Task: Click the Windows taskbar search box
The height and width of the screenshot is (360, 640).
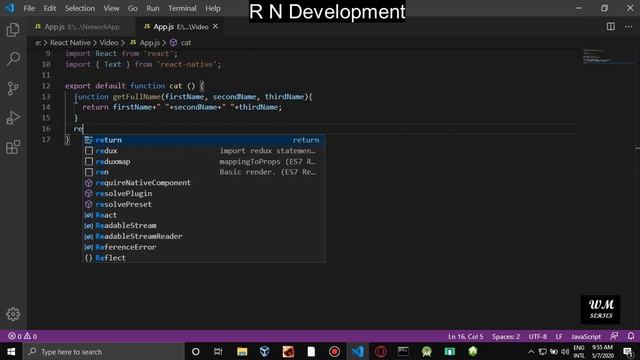Action: coord(104,351)
